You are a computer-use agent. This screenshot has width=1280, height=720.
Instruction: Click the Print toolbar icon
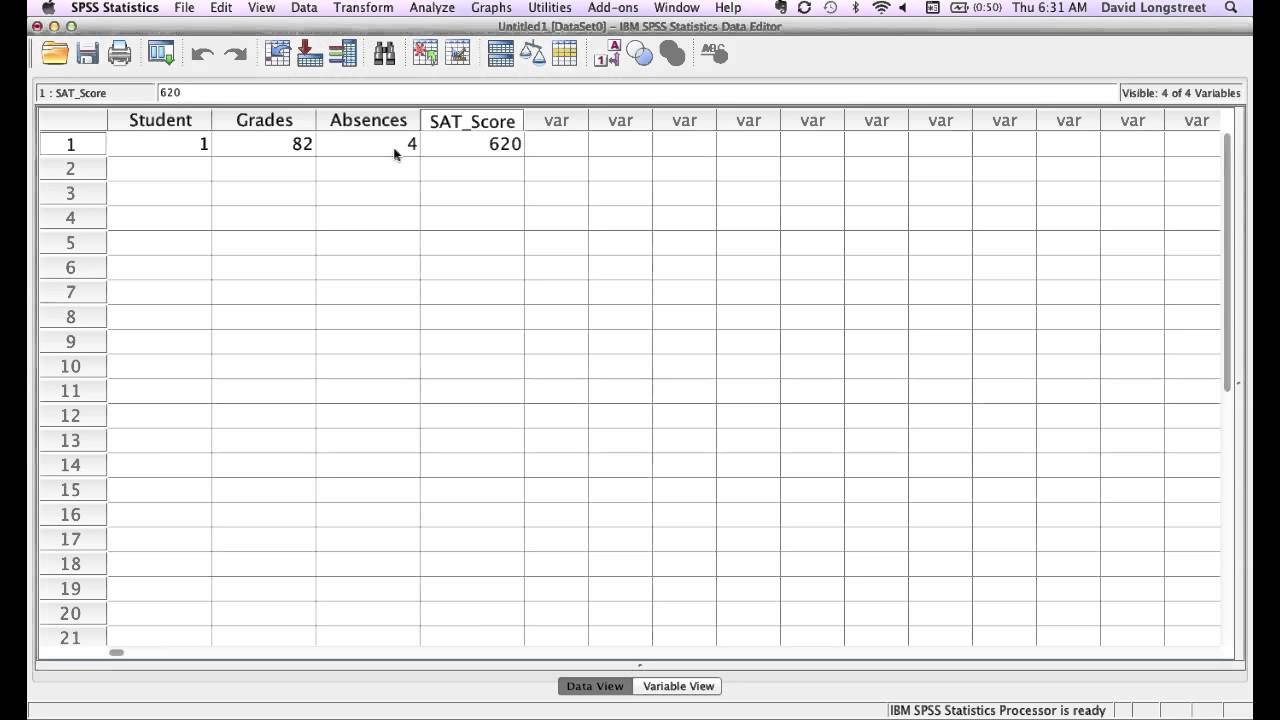pos(120,54)
